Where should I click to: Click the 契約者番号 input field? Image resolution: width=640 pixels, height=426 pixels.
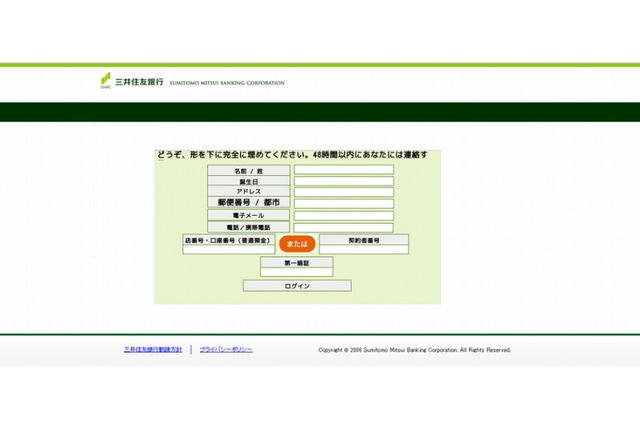click(x=364, y=249)
